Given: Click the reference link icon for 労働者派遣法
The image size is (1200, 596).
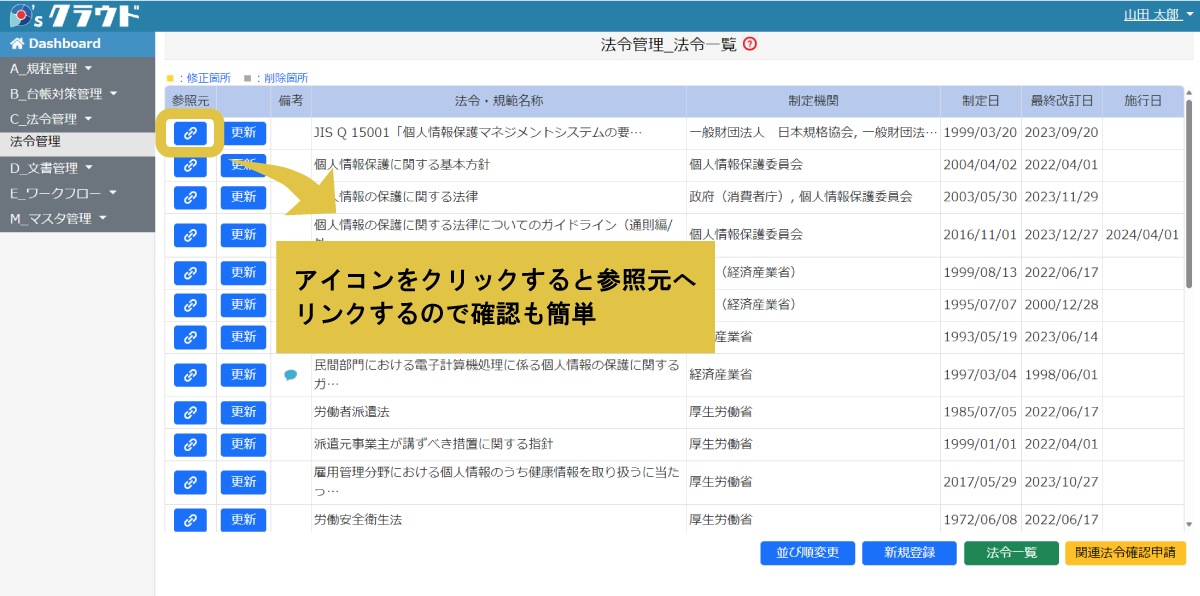Looking at the screenshot, I should coord(189,411).
